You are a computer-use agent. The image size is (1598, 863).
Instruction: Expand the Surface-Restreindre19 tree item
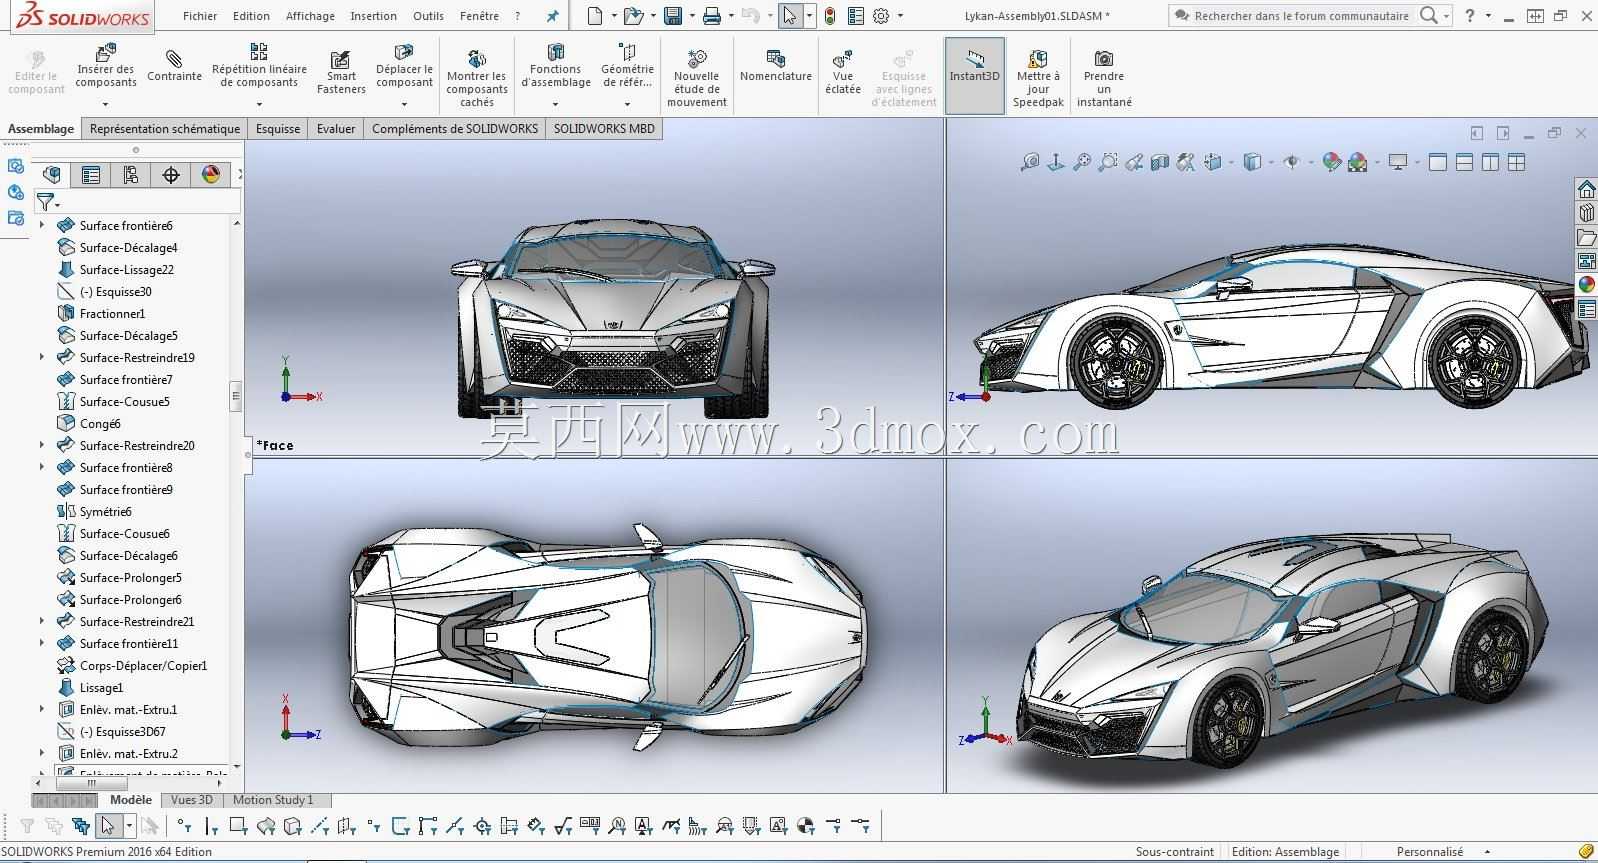click(x=42, y=357)
